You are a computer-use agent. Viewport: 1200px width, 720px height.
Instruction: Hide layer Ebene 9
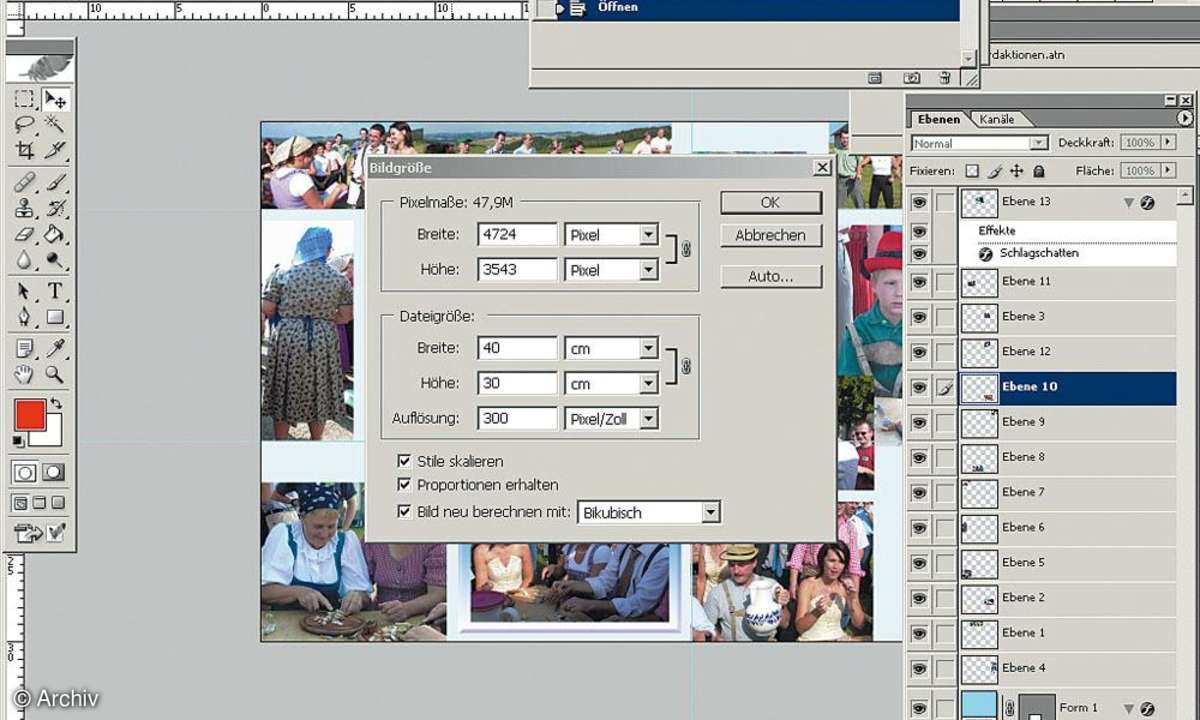pos(919,422)
